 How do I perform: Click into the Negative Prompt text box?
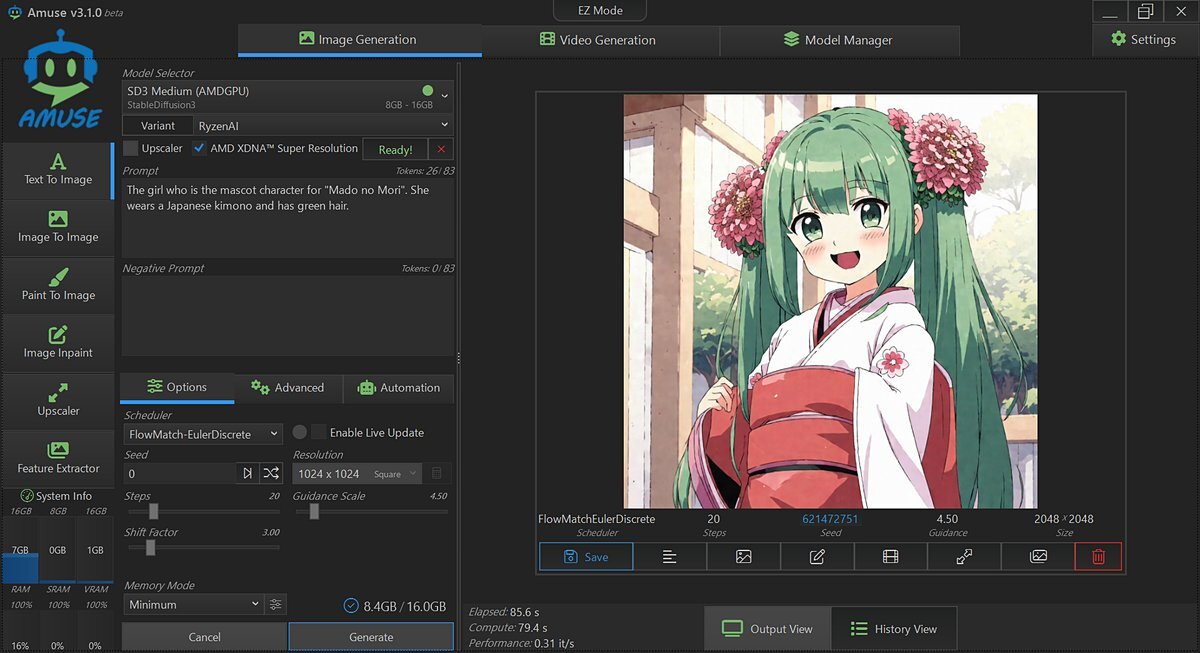tap(287, 315)
